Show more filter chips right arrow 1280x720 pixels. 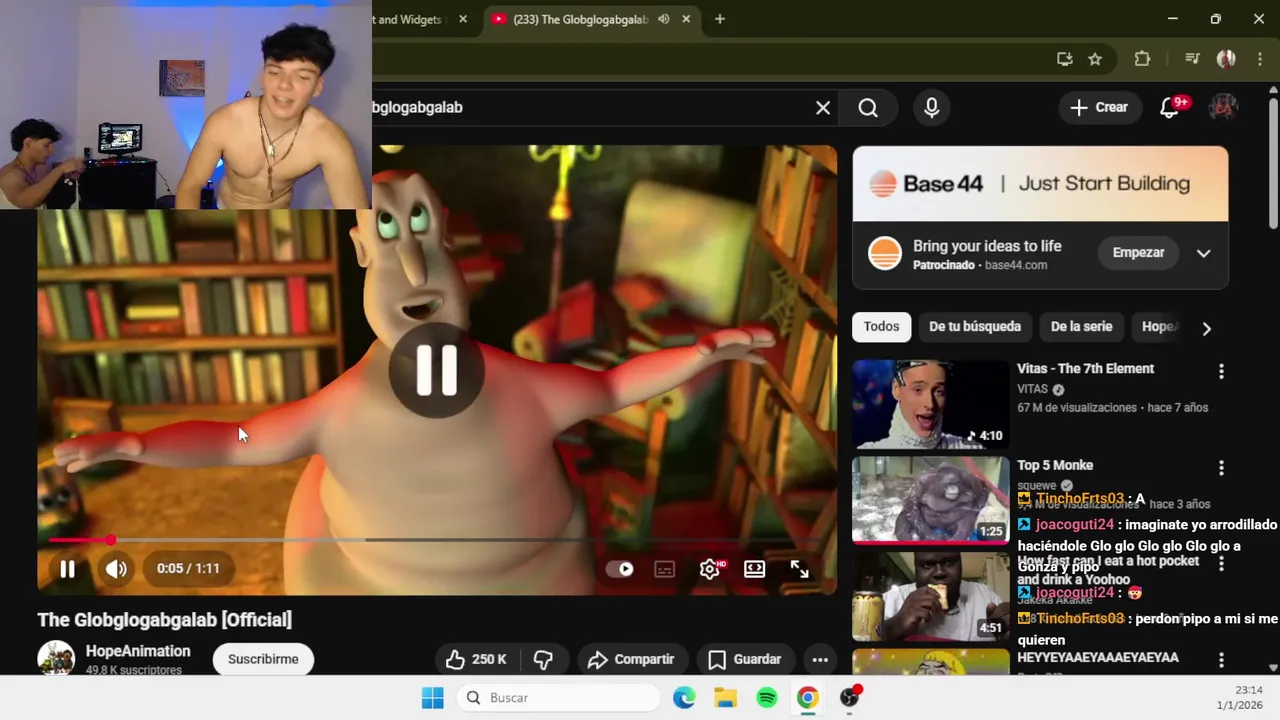point(1206,328)
